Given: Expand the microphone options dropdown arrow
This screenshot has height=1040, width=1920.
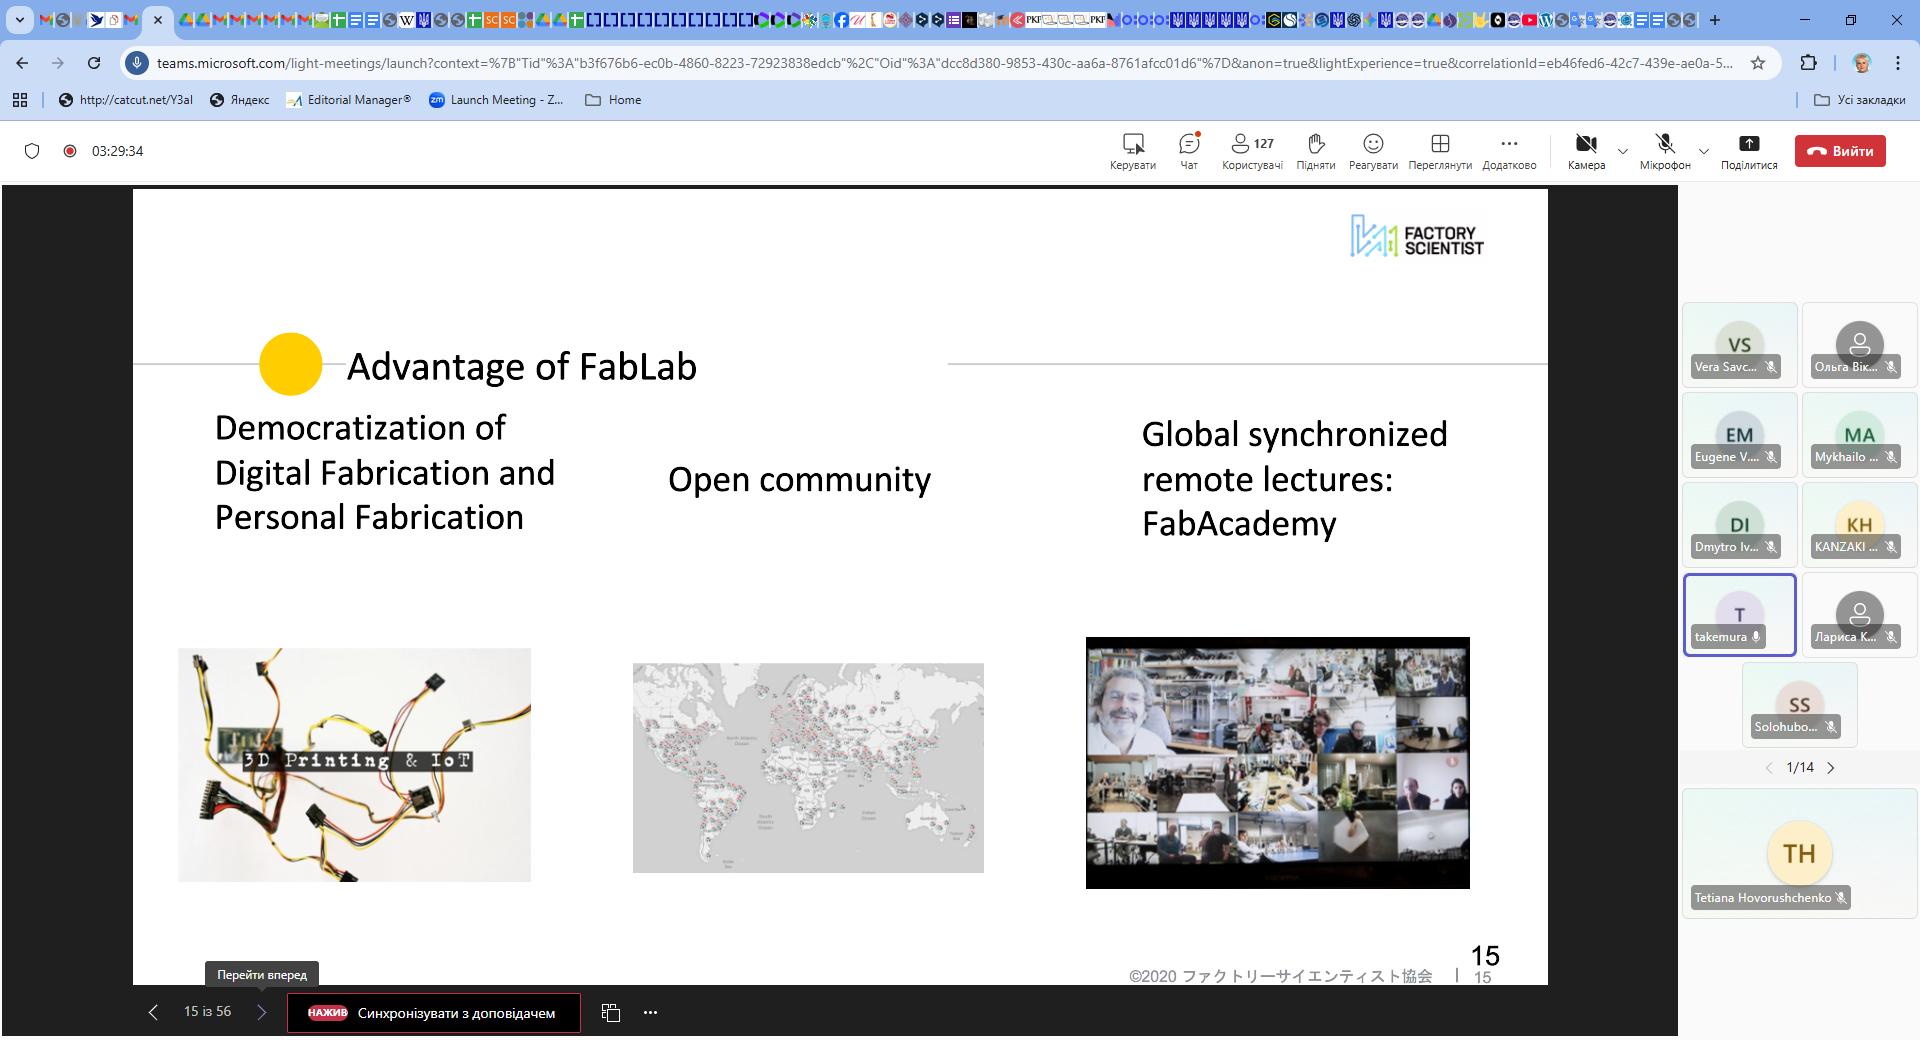Looking at the screenshot, I should click(x=1704, y=152).
